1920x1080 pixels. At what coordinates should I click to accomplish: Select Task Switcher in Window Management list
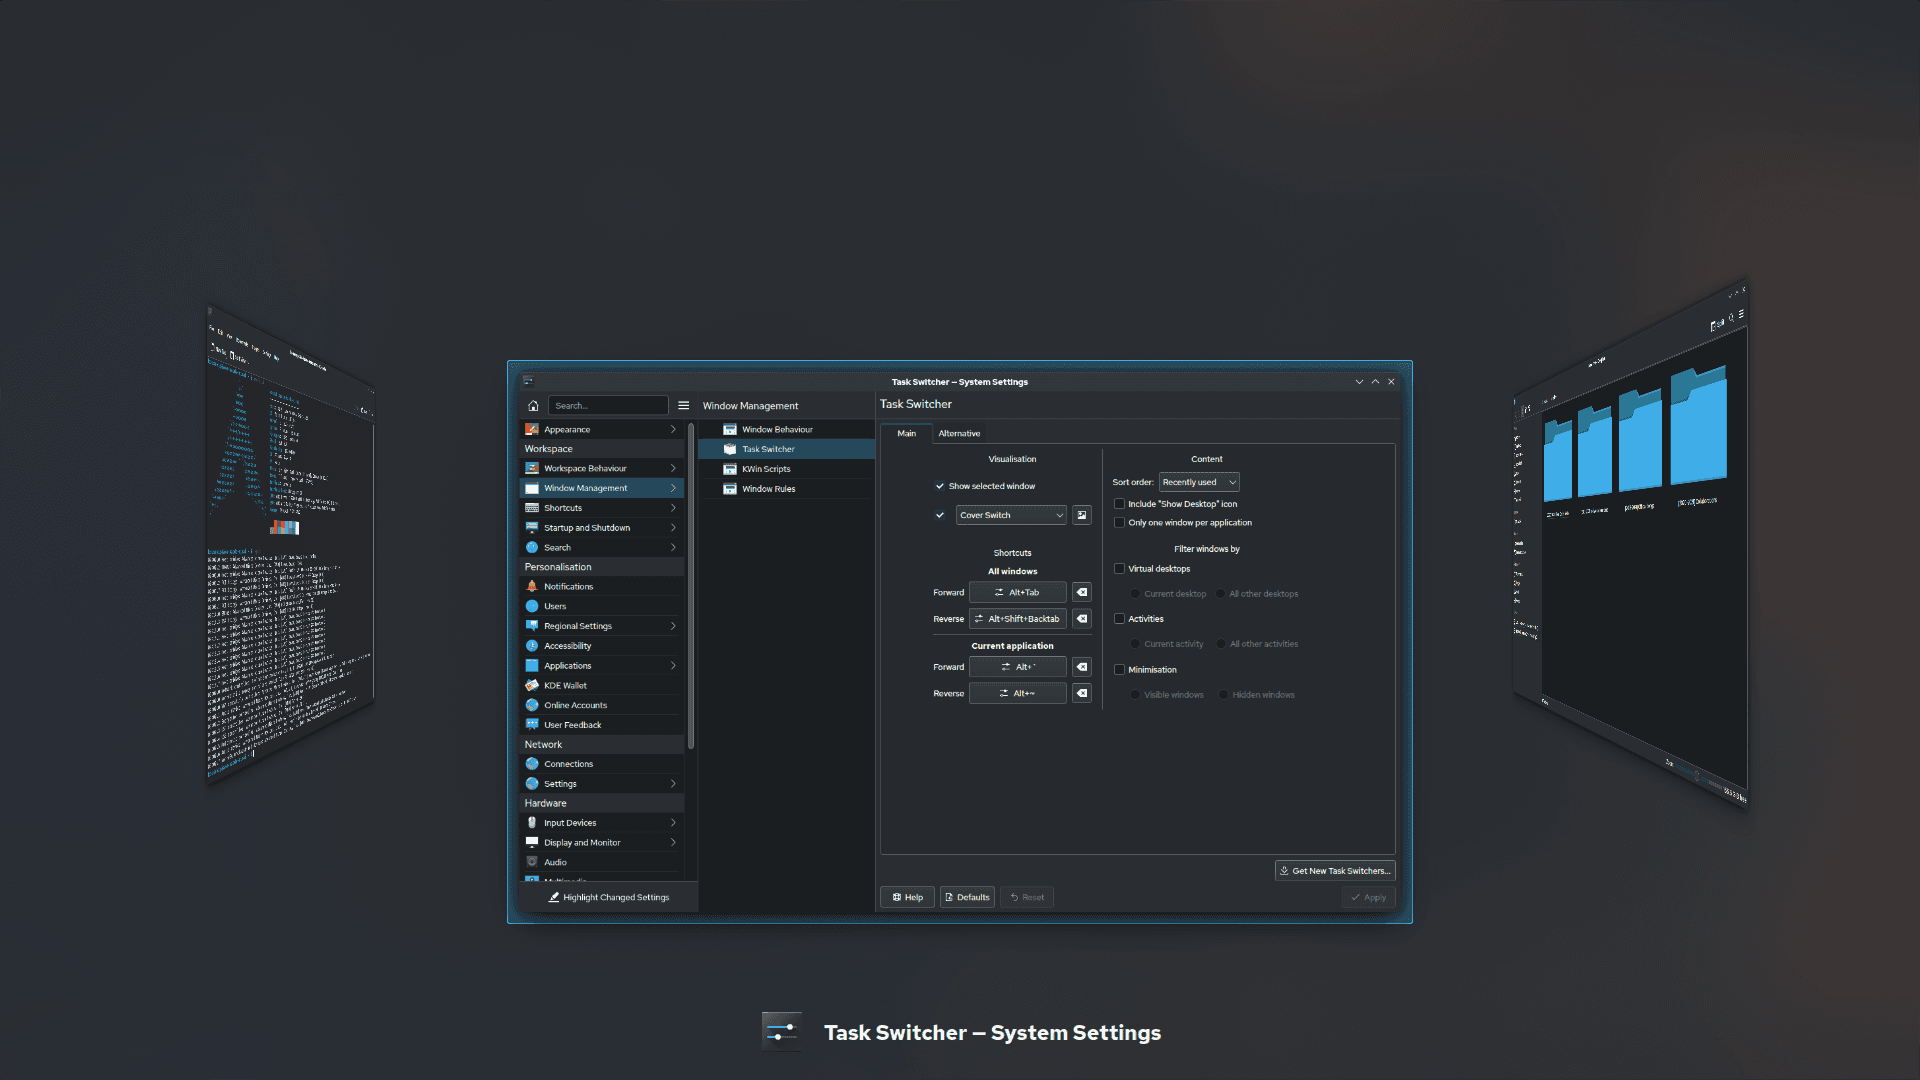[x=787, y=450]
